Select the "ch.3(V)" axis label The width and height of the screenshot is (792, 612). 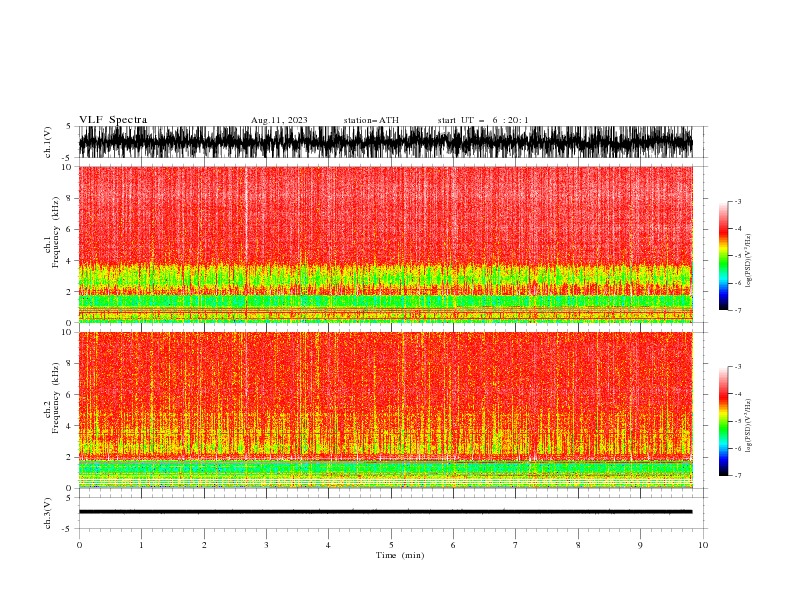(x=48, y=513)
